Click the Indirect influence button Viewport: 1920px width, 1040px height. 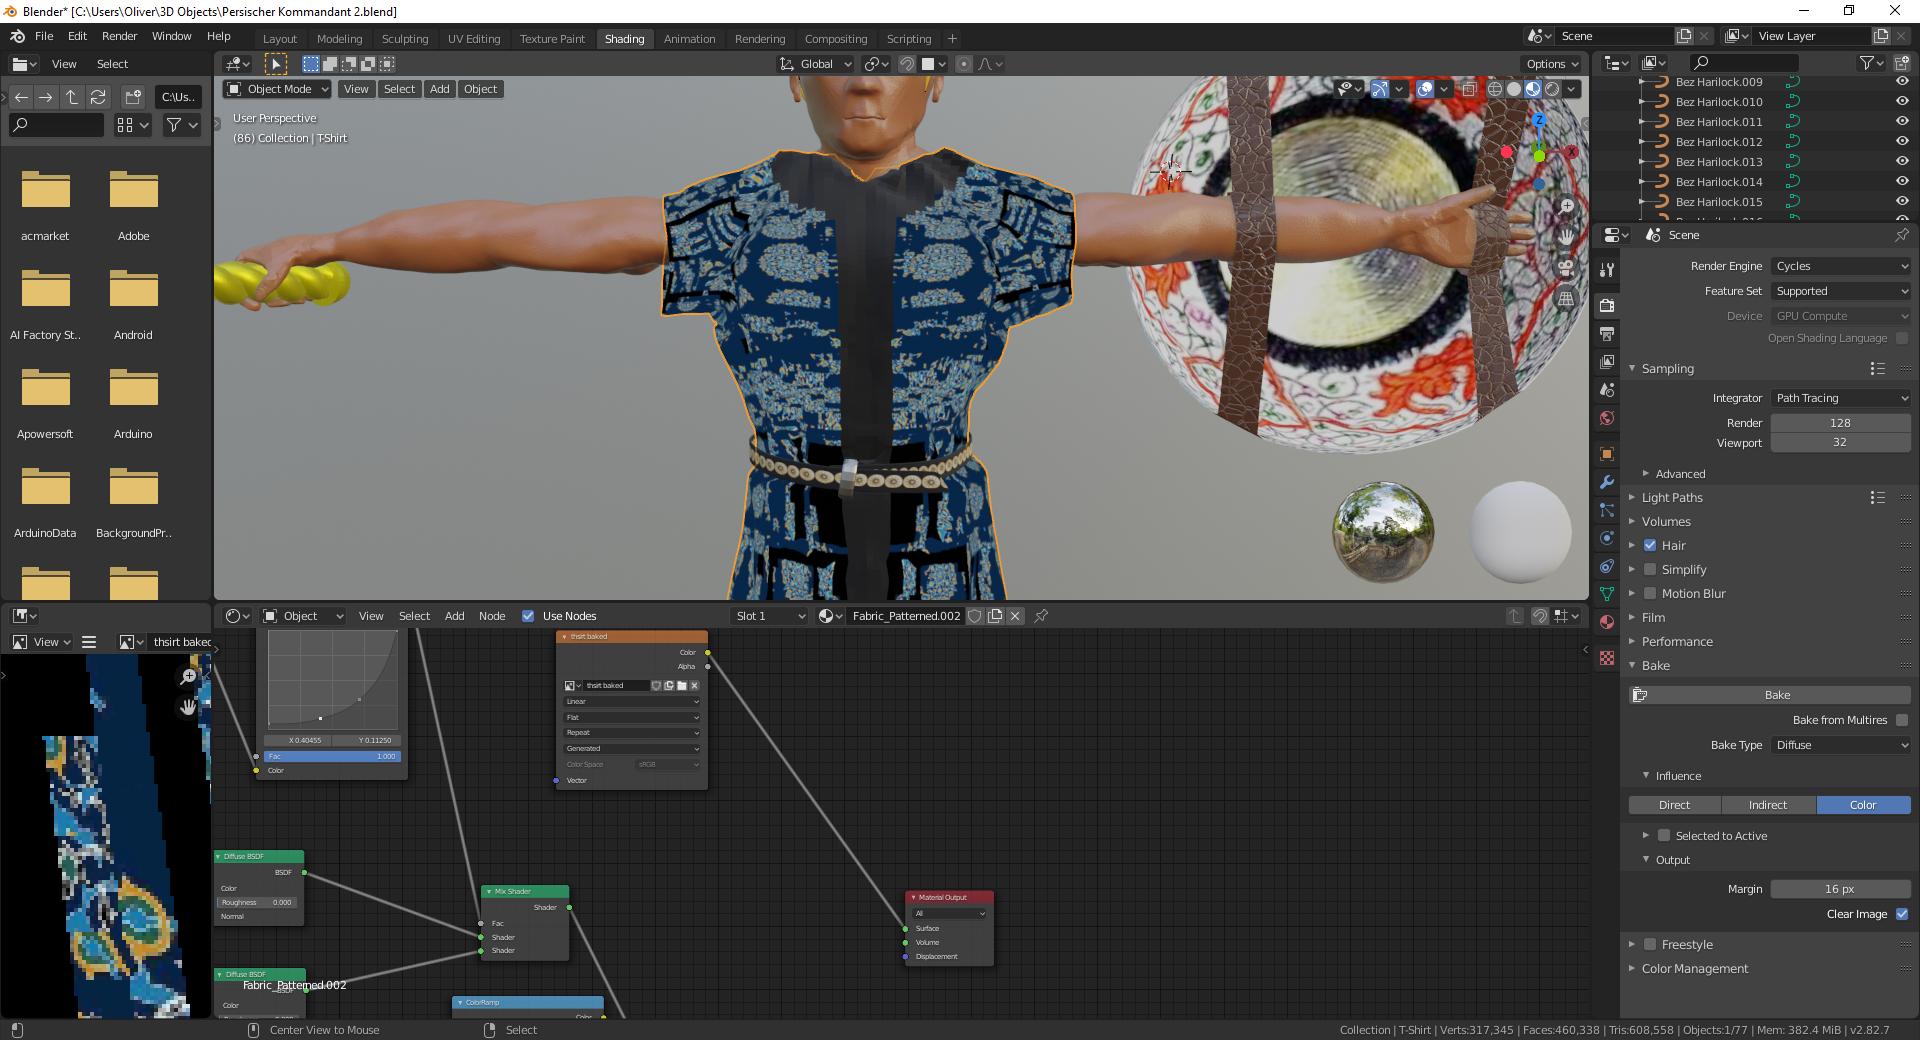[1768, 805]
